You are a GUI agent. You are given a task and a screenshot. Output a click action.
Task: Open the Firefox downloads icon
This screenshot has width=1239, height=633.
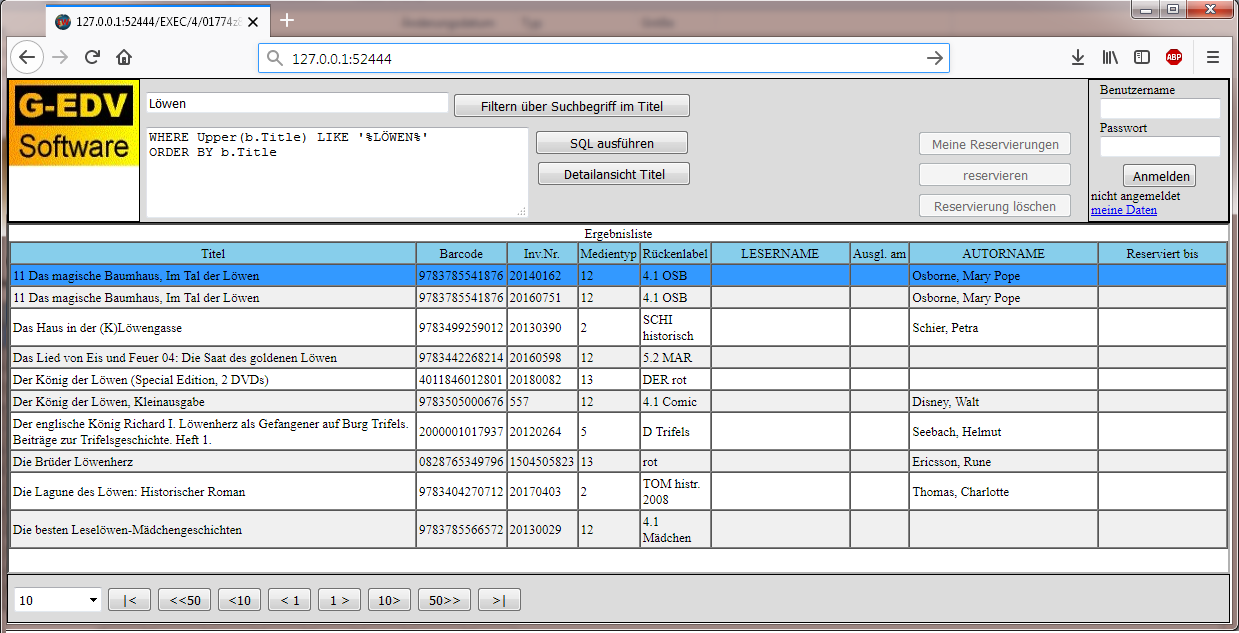click(1078, 58)
